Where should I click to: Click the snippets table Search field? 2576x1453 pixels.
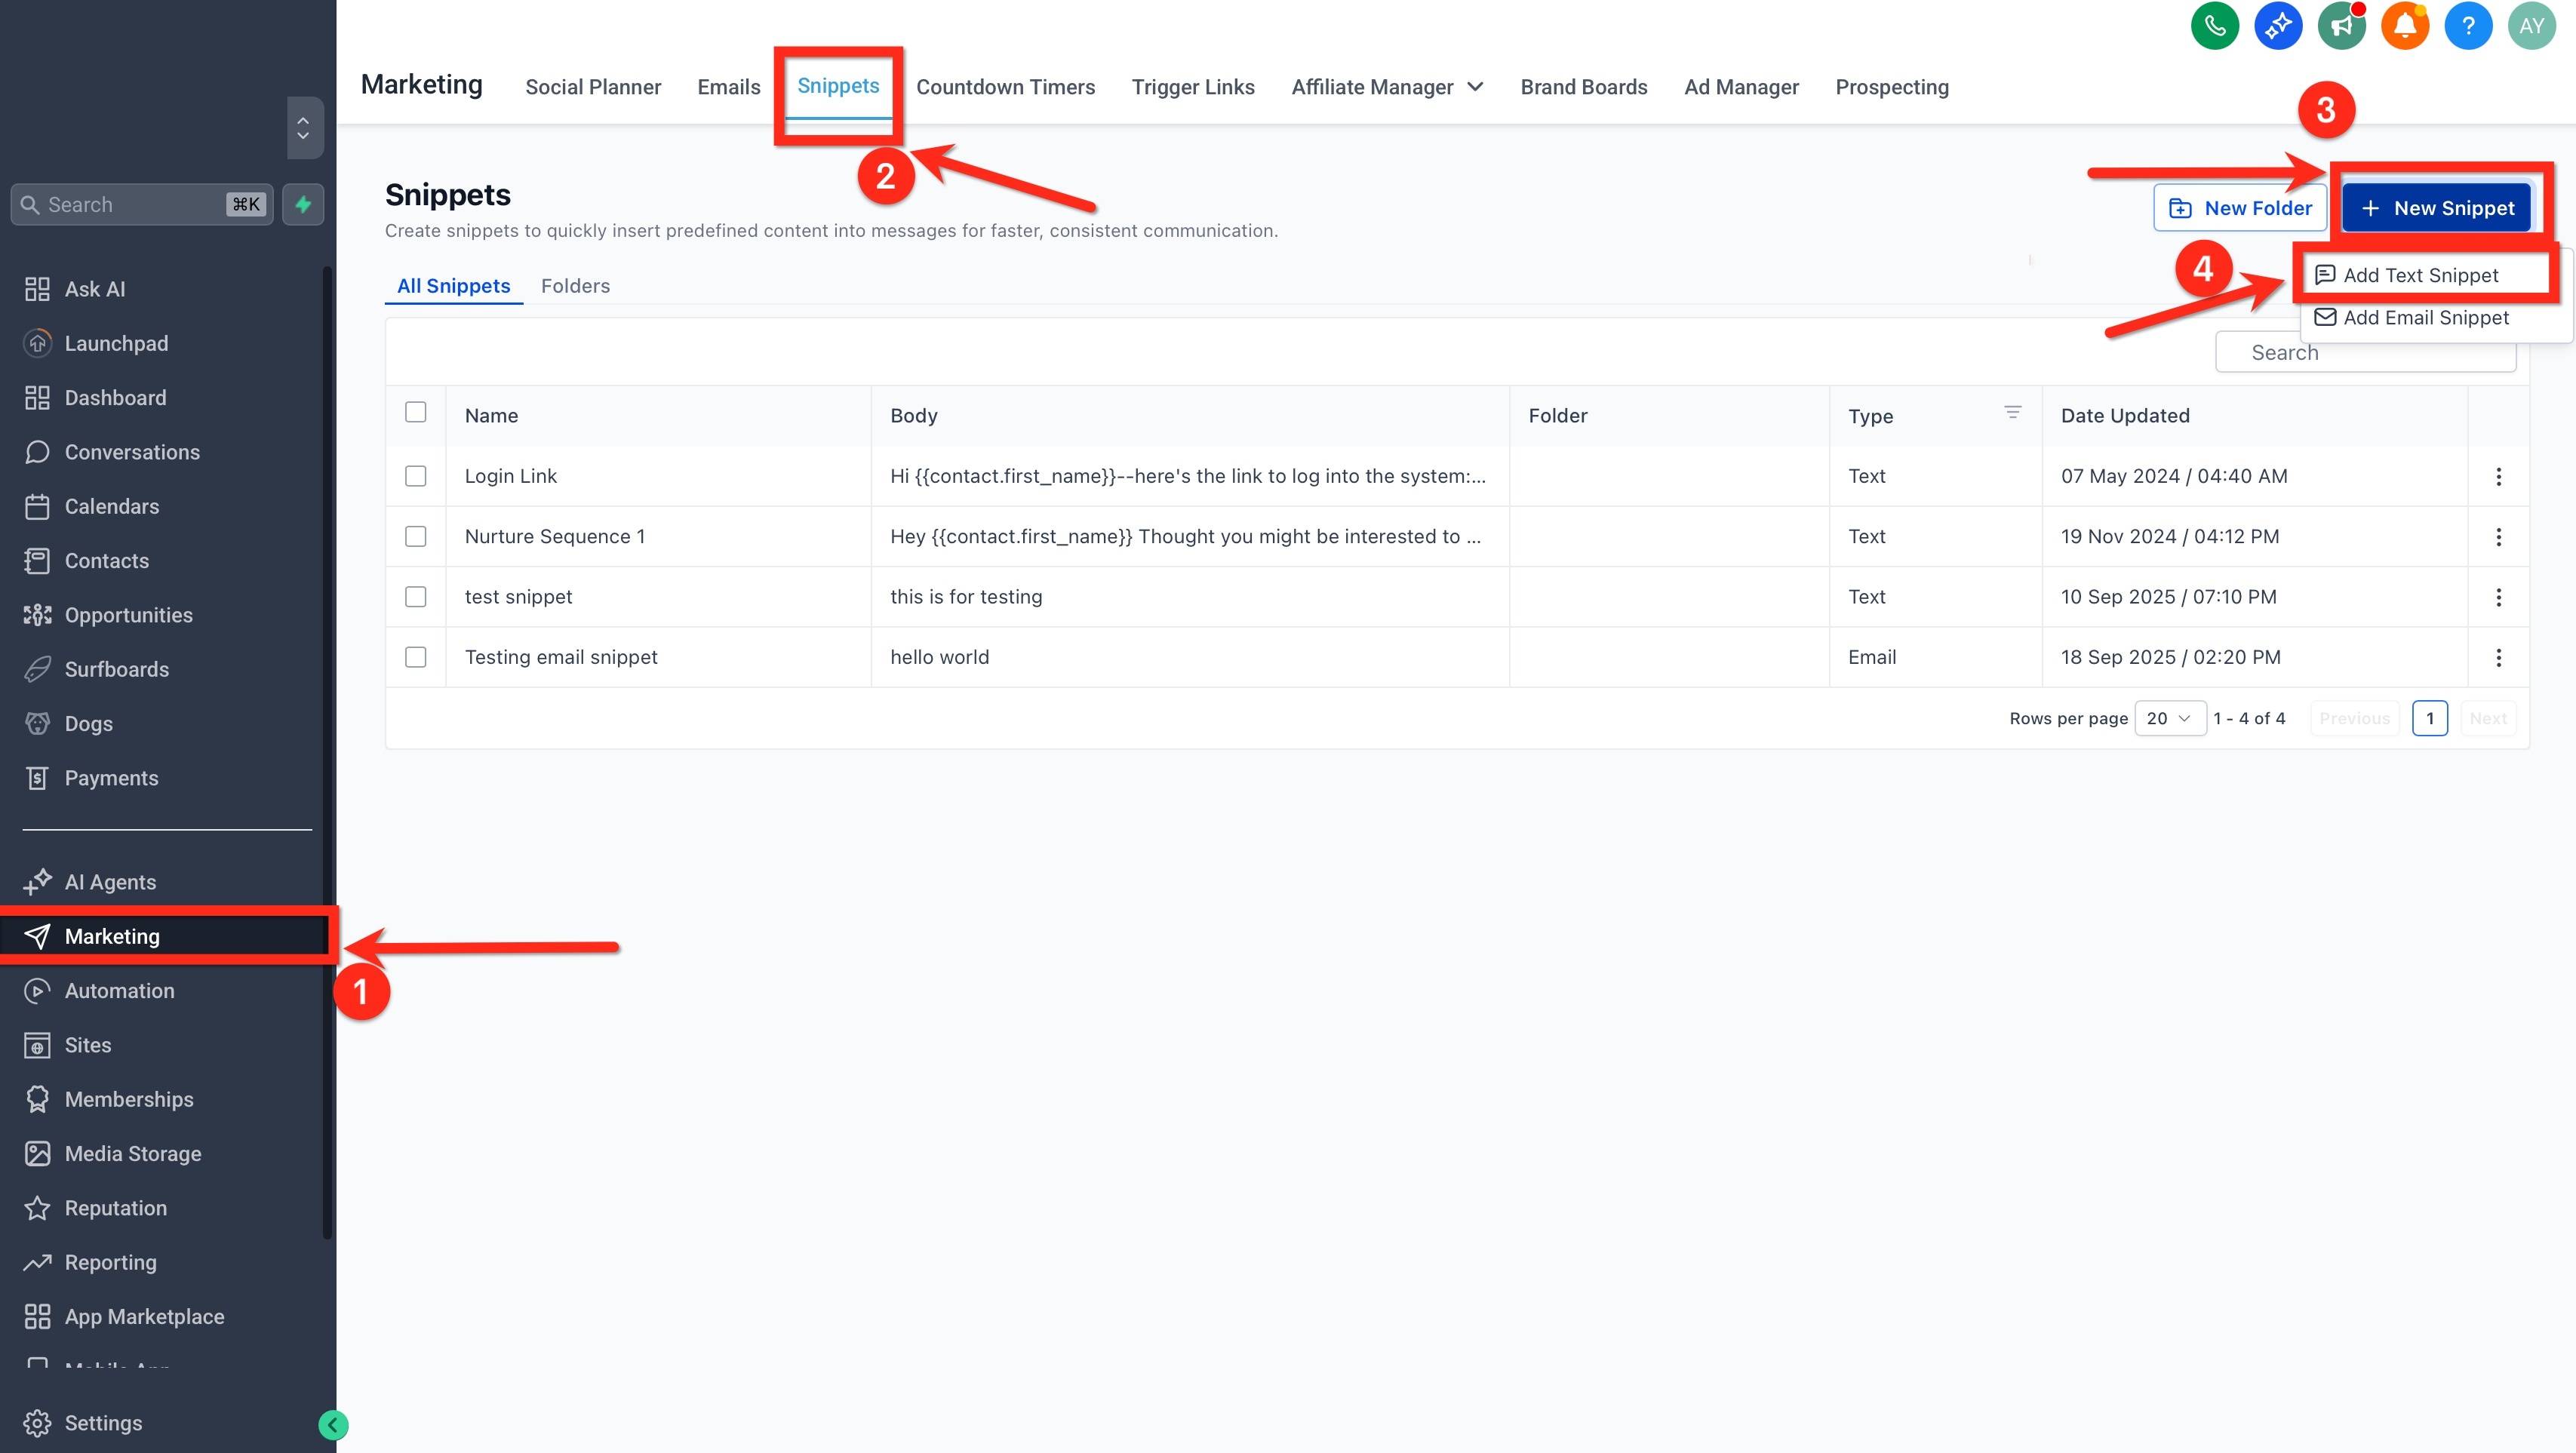(x=2365, y=353)
